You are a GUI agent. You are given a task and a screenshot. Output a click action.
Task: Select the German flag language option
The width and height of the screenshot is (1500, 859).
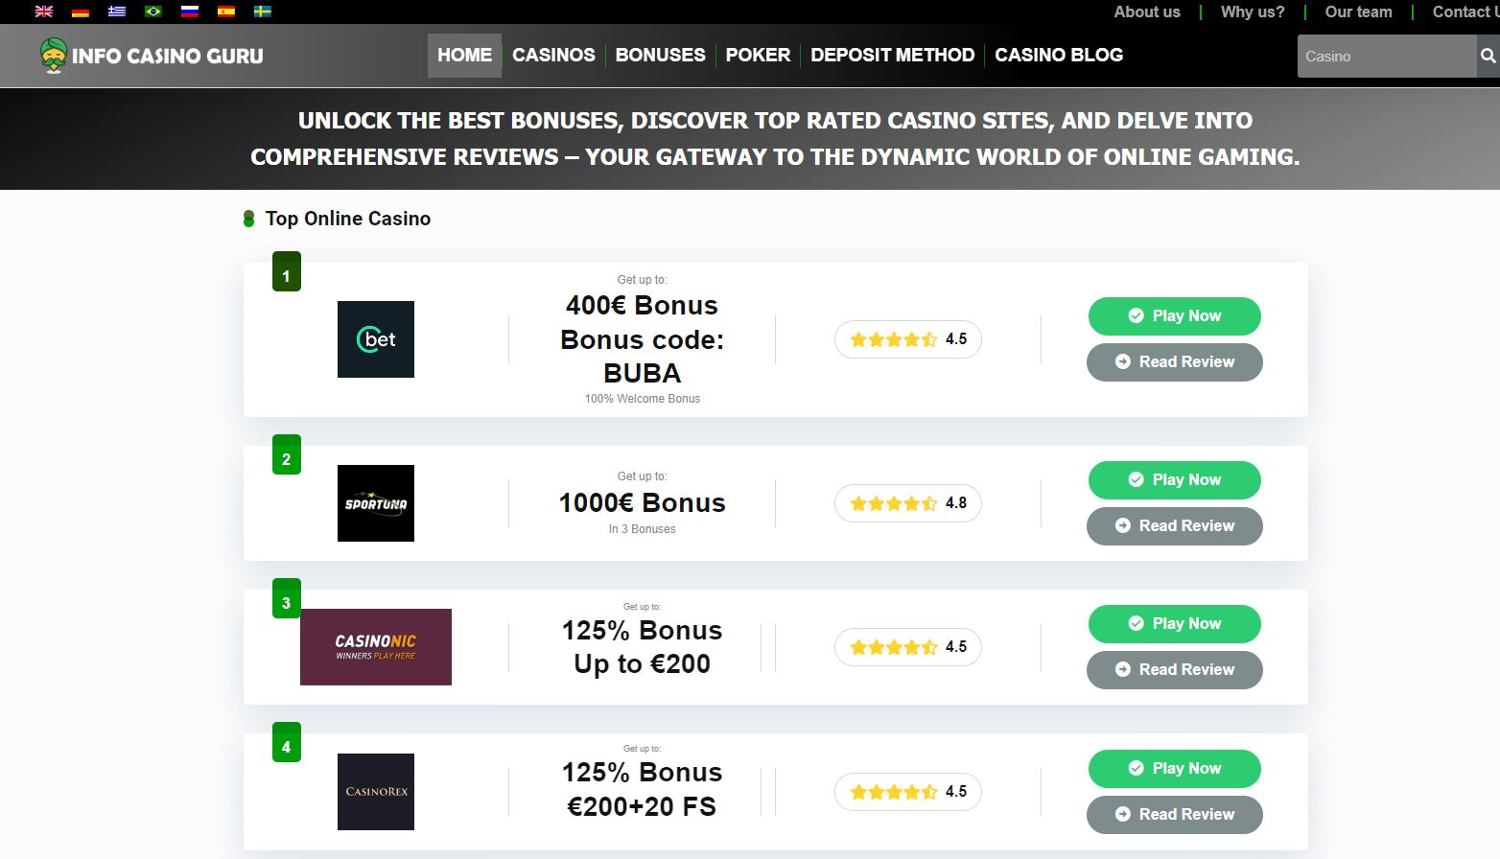[79, 11]
